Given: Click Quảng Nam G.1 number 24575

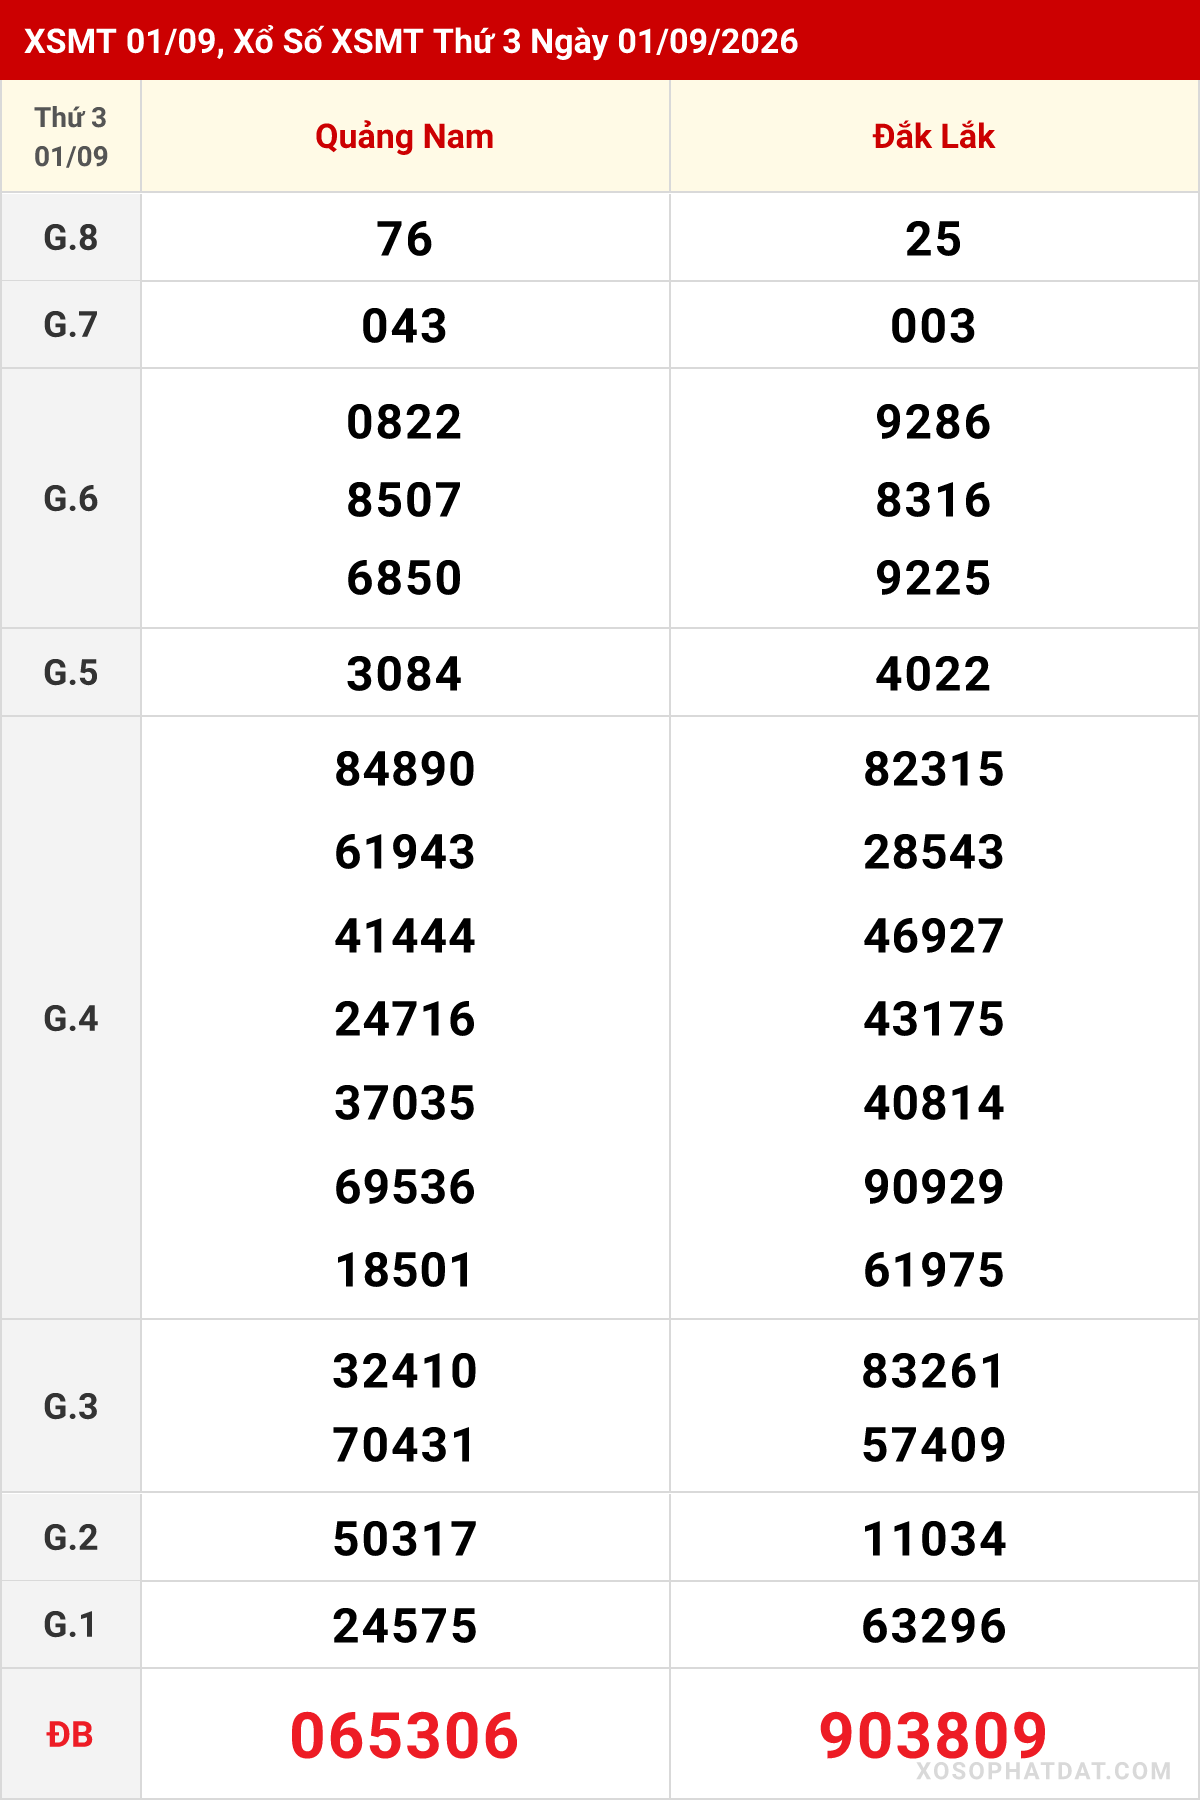Looking at the screenshot, I should (x=405, y=1626).
